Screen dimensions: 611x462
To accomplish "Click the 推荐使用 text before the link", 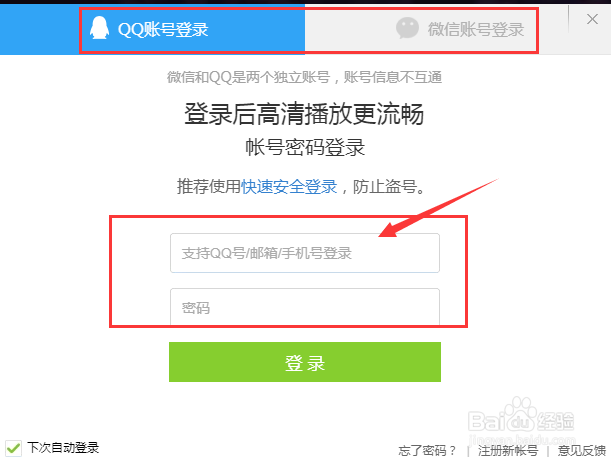I will point(209,187).
